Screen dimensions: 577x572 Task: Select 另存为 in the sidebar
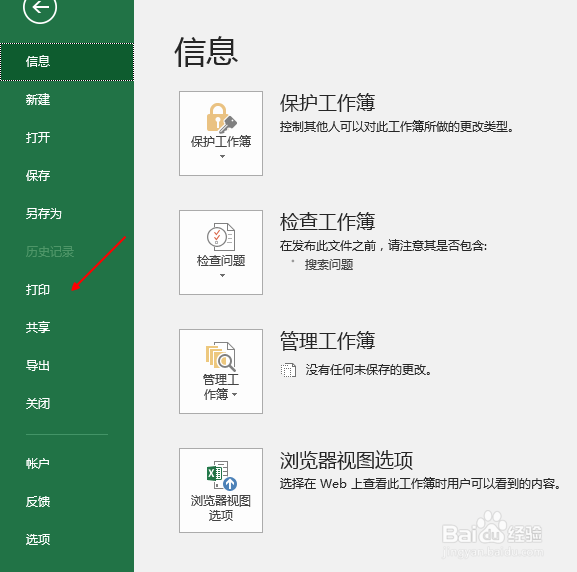67,213
